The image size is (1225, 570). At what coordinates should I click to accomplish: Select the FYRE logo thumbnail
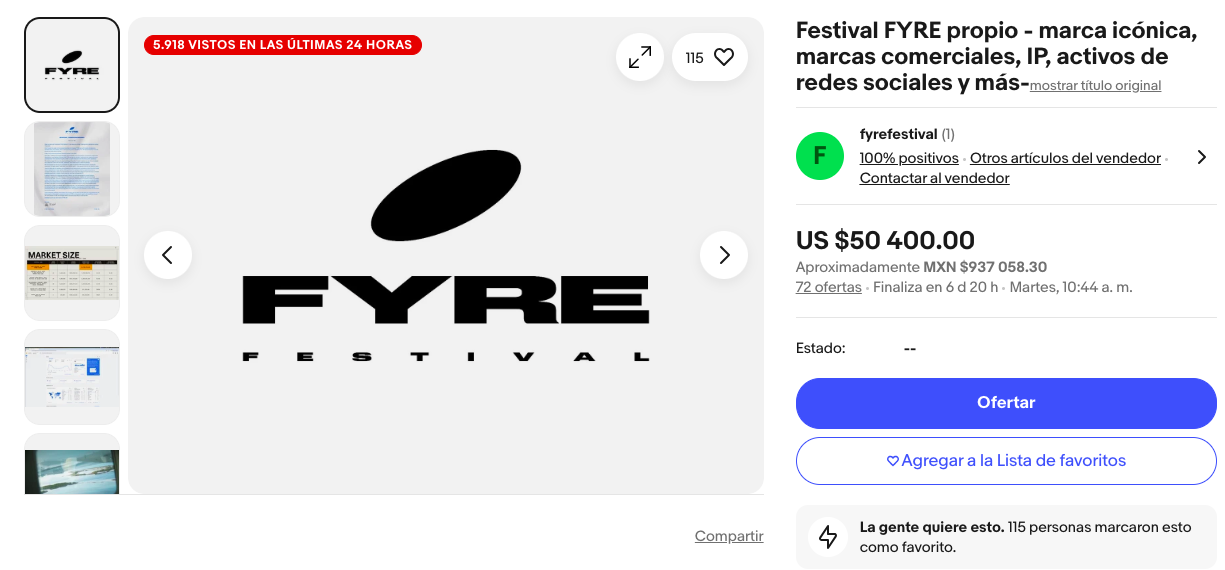coord(72,65)
